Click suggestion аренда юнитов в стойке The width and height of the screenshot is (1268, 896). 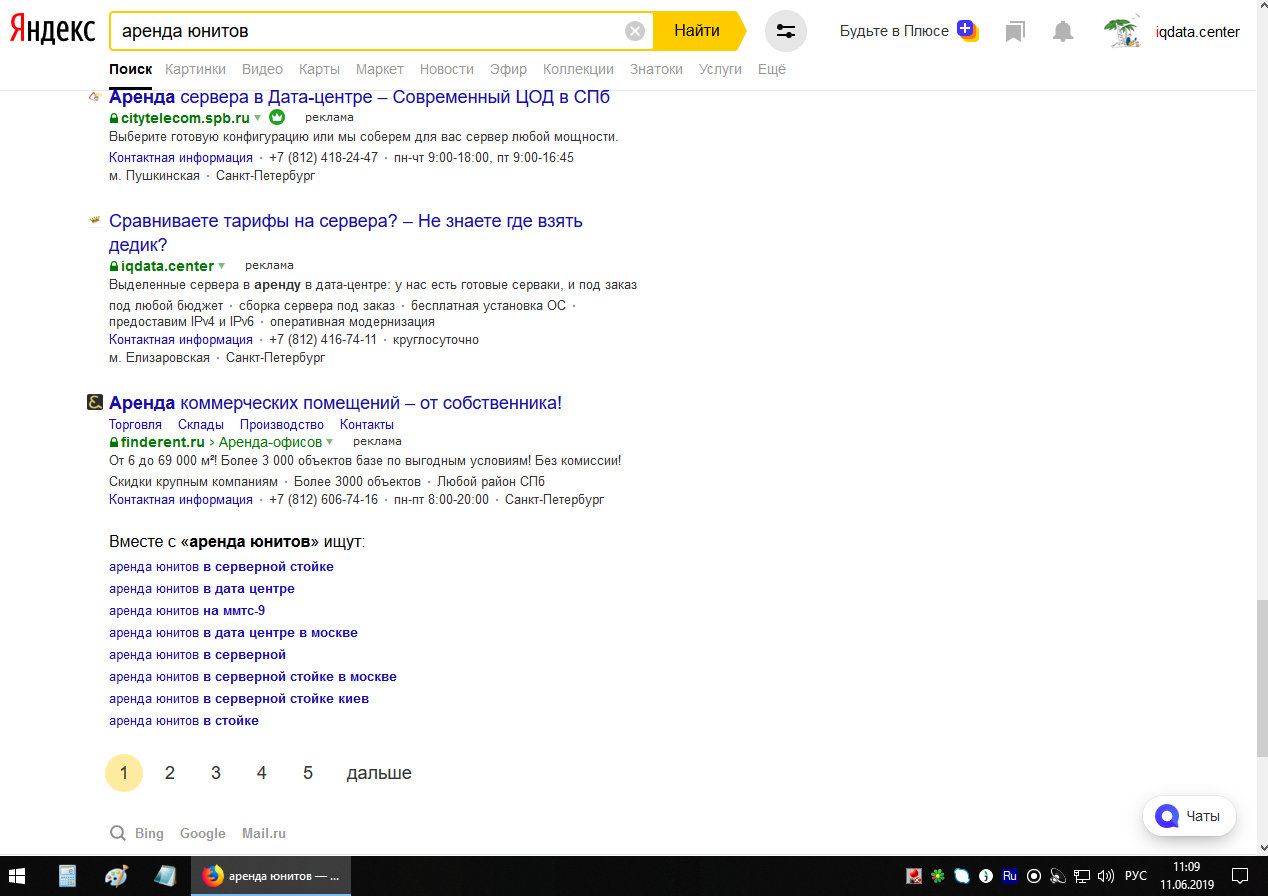(184, 721)
